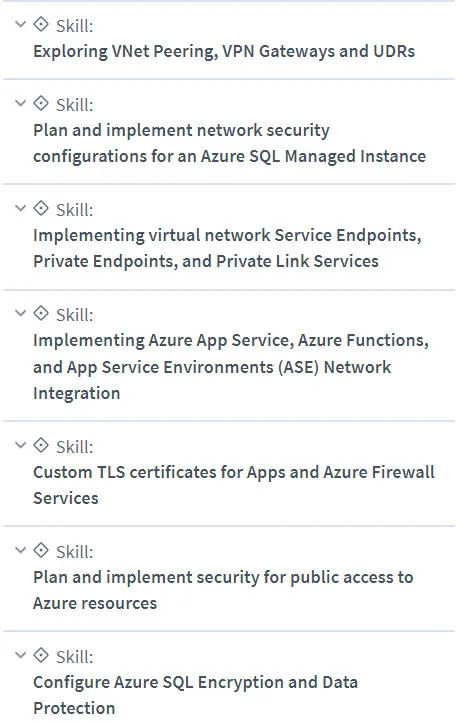Expand the Azure SQL Encryption skill chevron

(x=20, y=655)
